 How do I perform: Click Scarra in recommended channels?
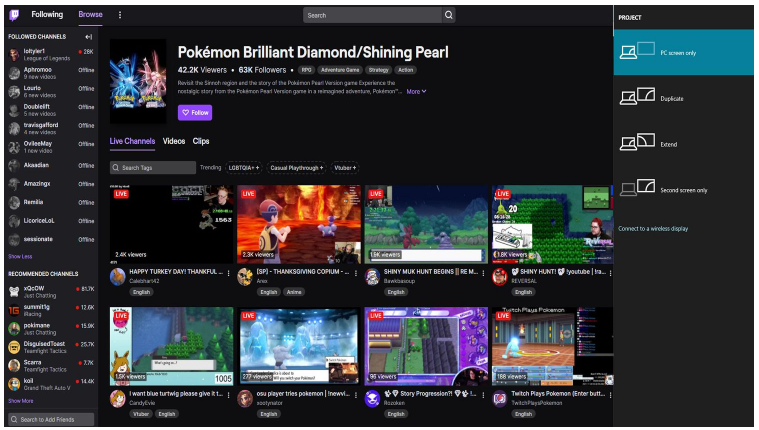[51, 366]
